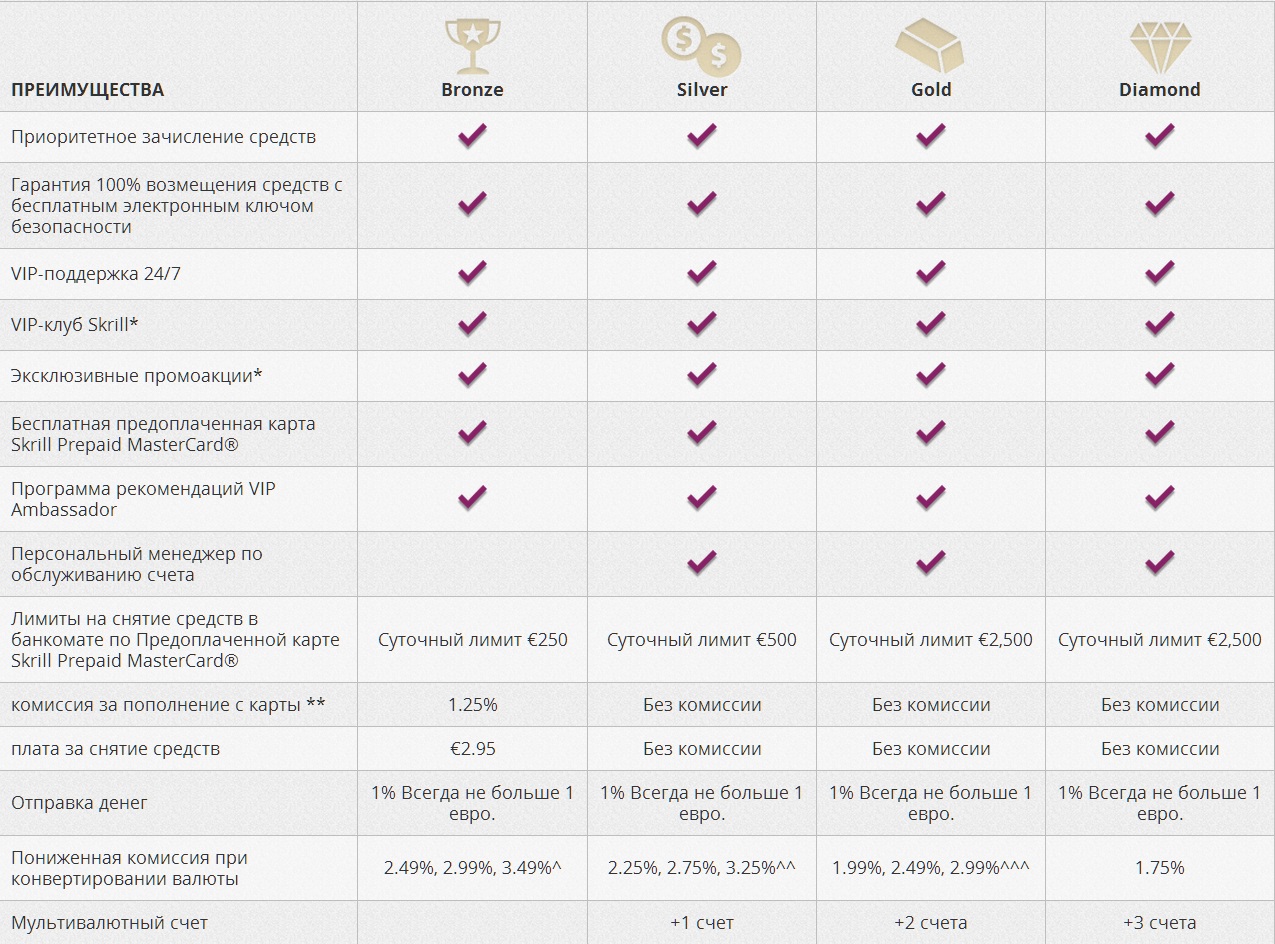The width and height of the screenshot is (1275, 944).
Task: Click the Bronze trophy icon
Action: (x=472, y=44)
